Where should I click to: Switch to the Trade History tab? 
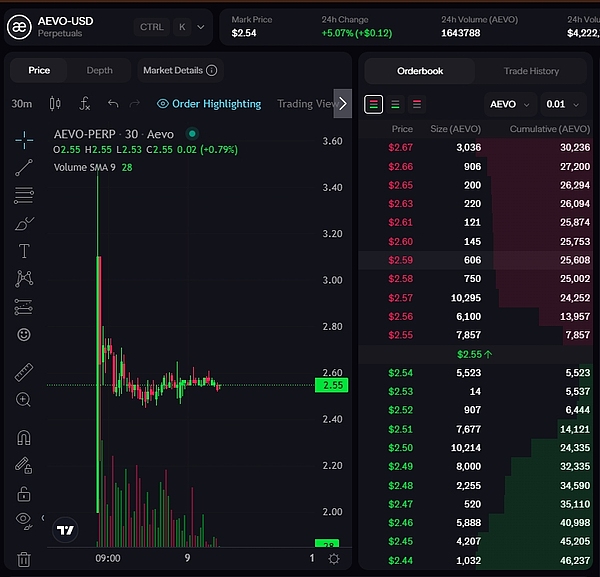click(531, 71)
